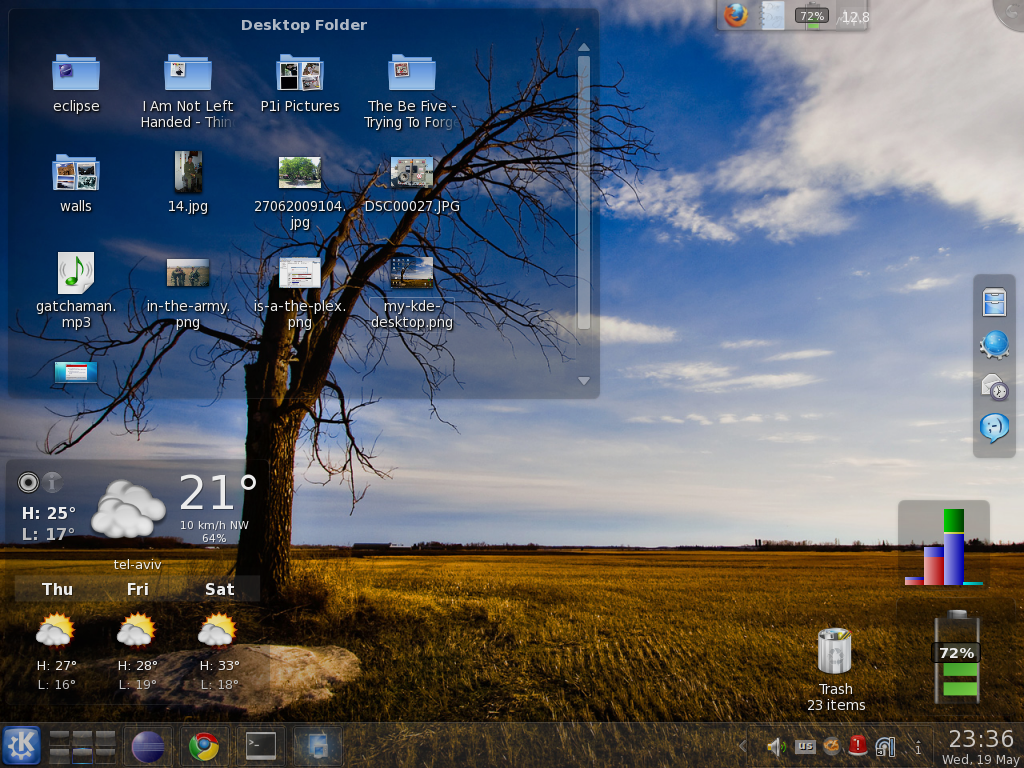Expand hidden system tray icons arrow
The height and width of the screenshot is (768, 1024).
pos(742,746)
